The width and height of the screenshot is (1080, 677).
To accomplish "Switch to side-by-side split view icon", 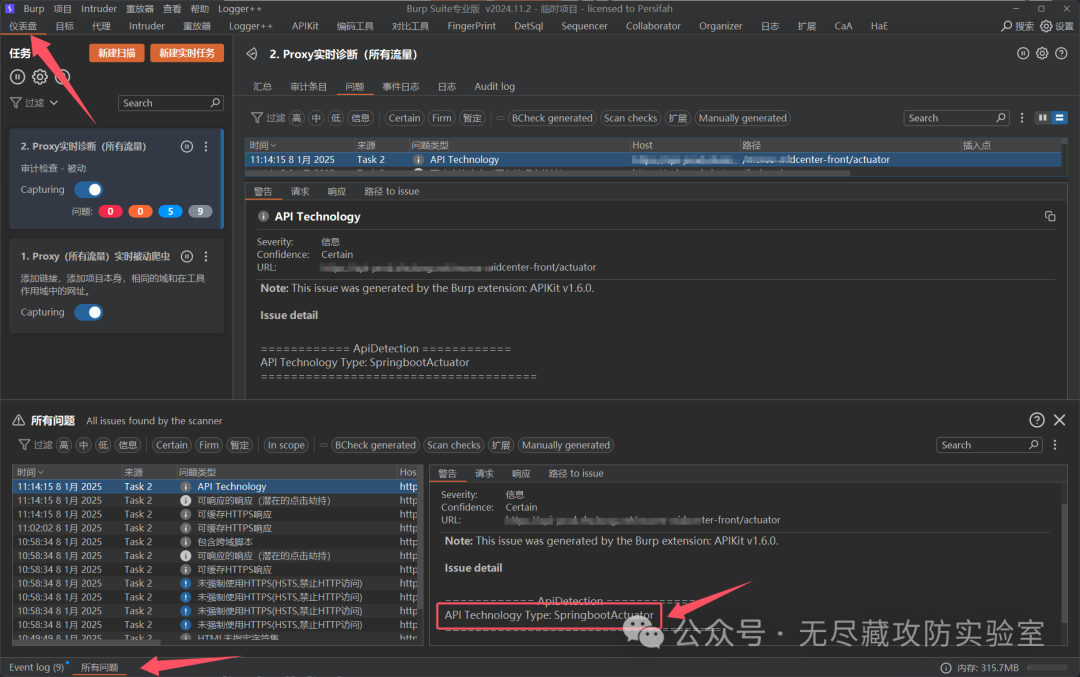I will tap(1043, 118).
